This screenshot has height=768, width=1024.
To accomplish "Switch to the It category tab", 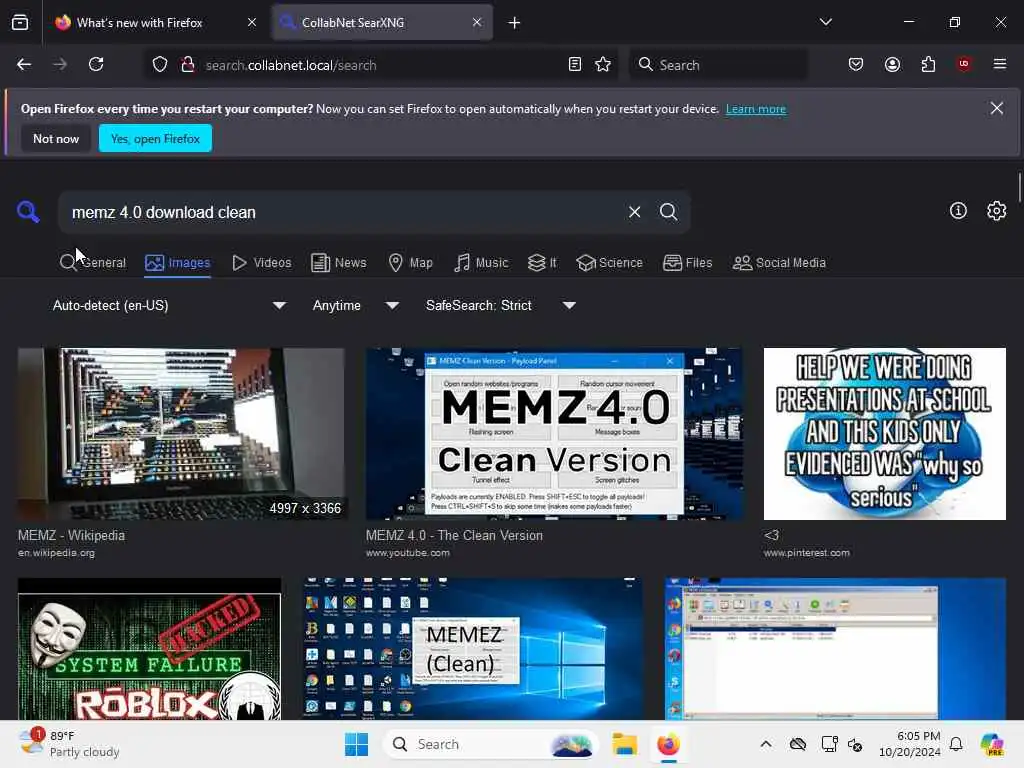I will 542,263.
